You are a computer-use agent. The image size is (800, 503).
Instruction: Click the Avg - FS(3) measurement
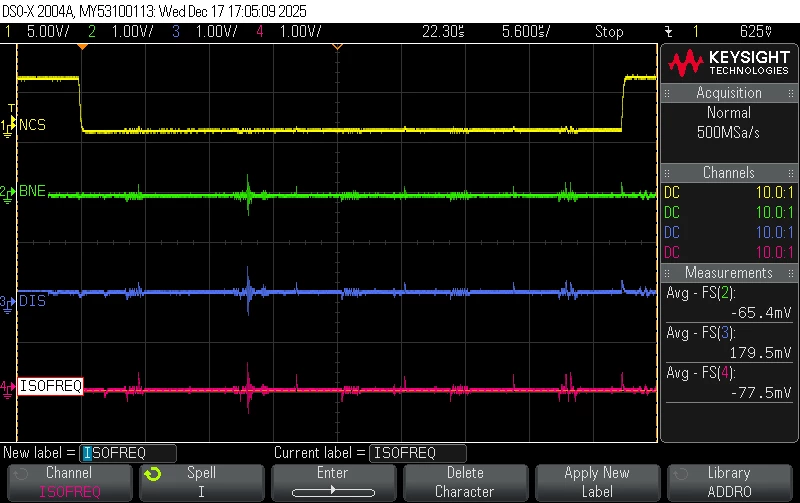[x=701, y=333]
